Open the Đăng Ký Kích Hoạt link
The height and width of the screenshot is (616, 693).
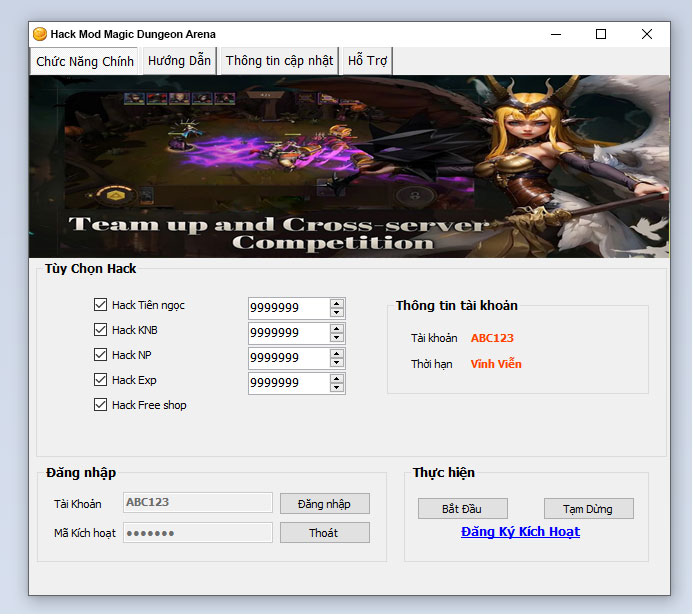point(520,532)
